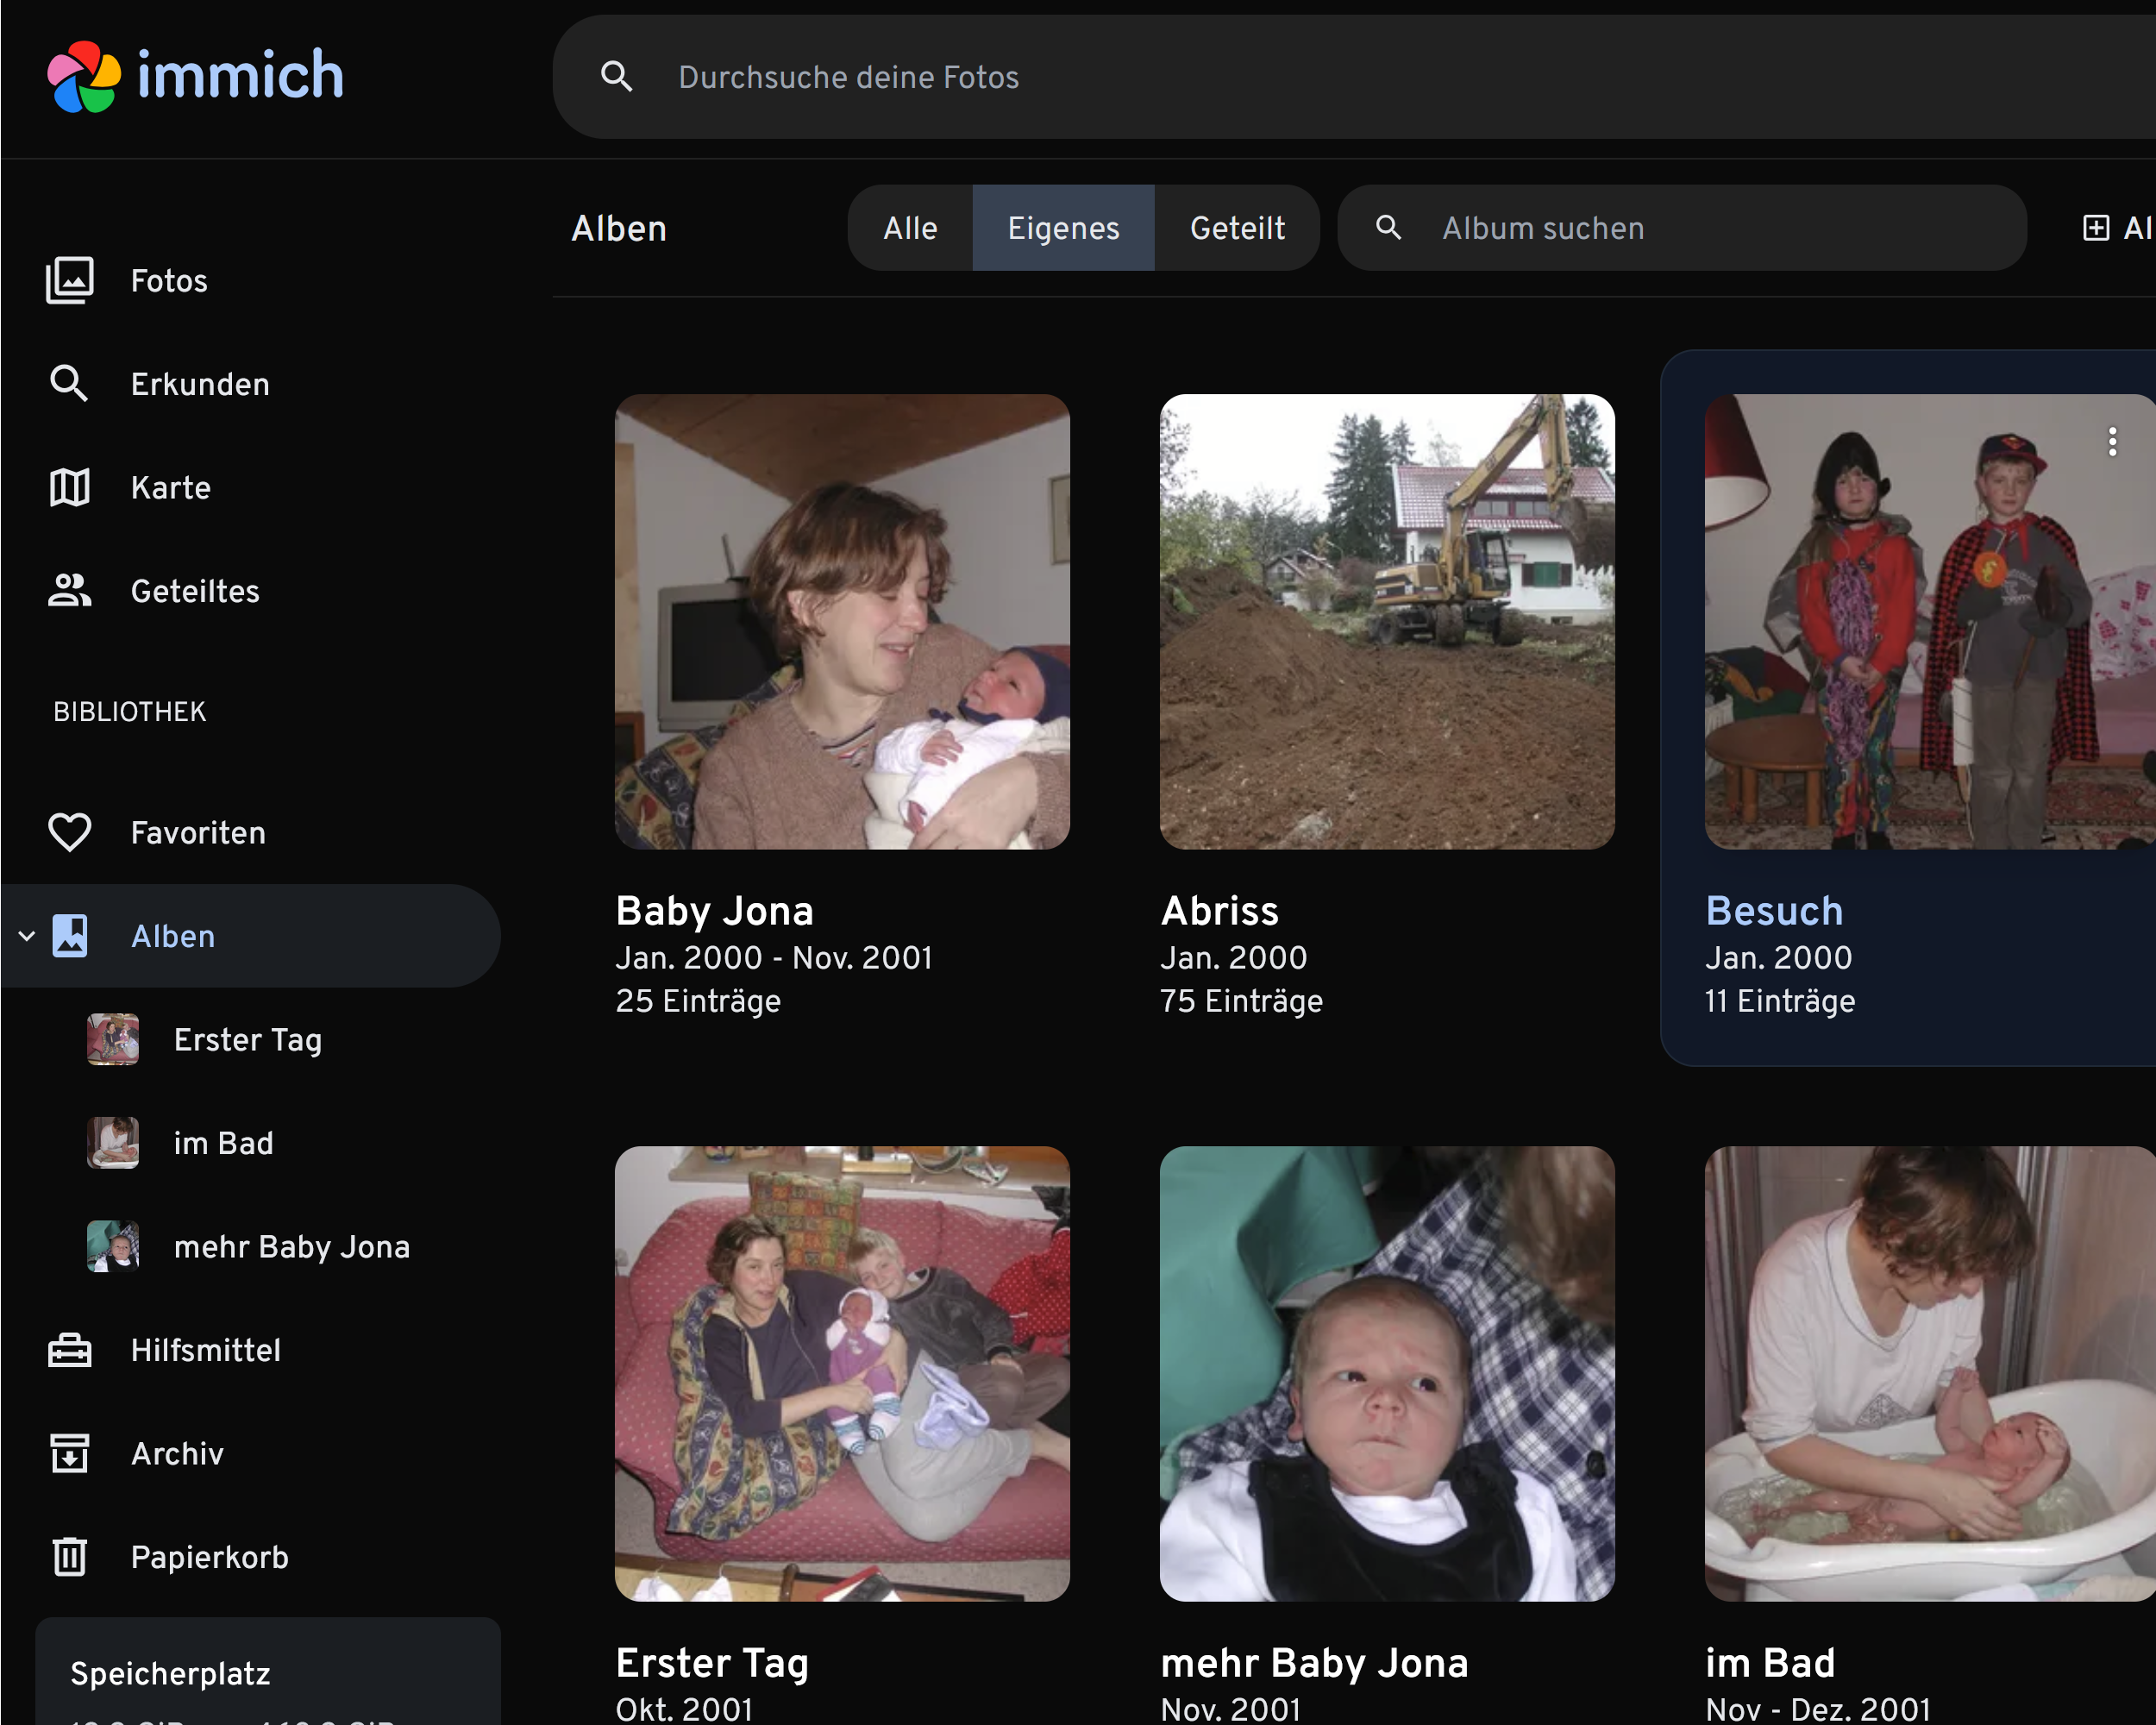Click the Immich logo icon
The image size is (2156, 1725).
(84, 77)
